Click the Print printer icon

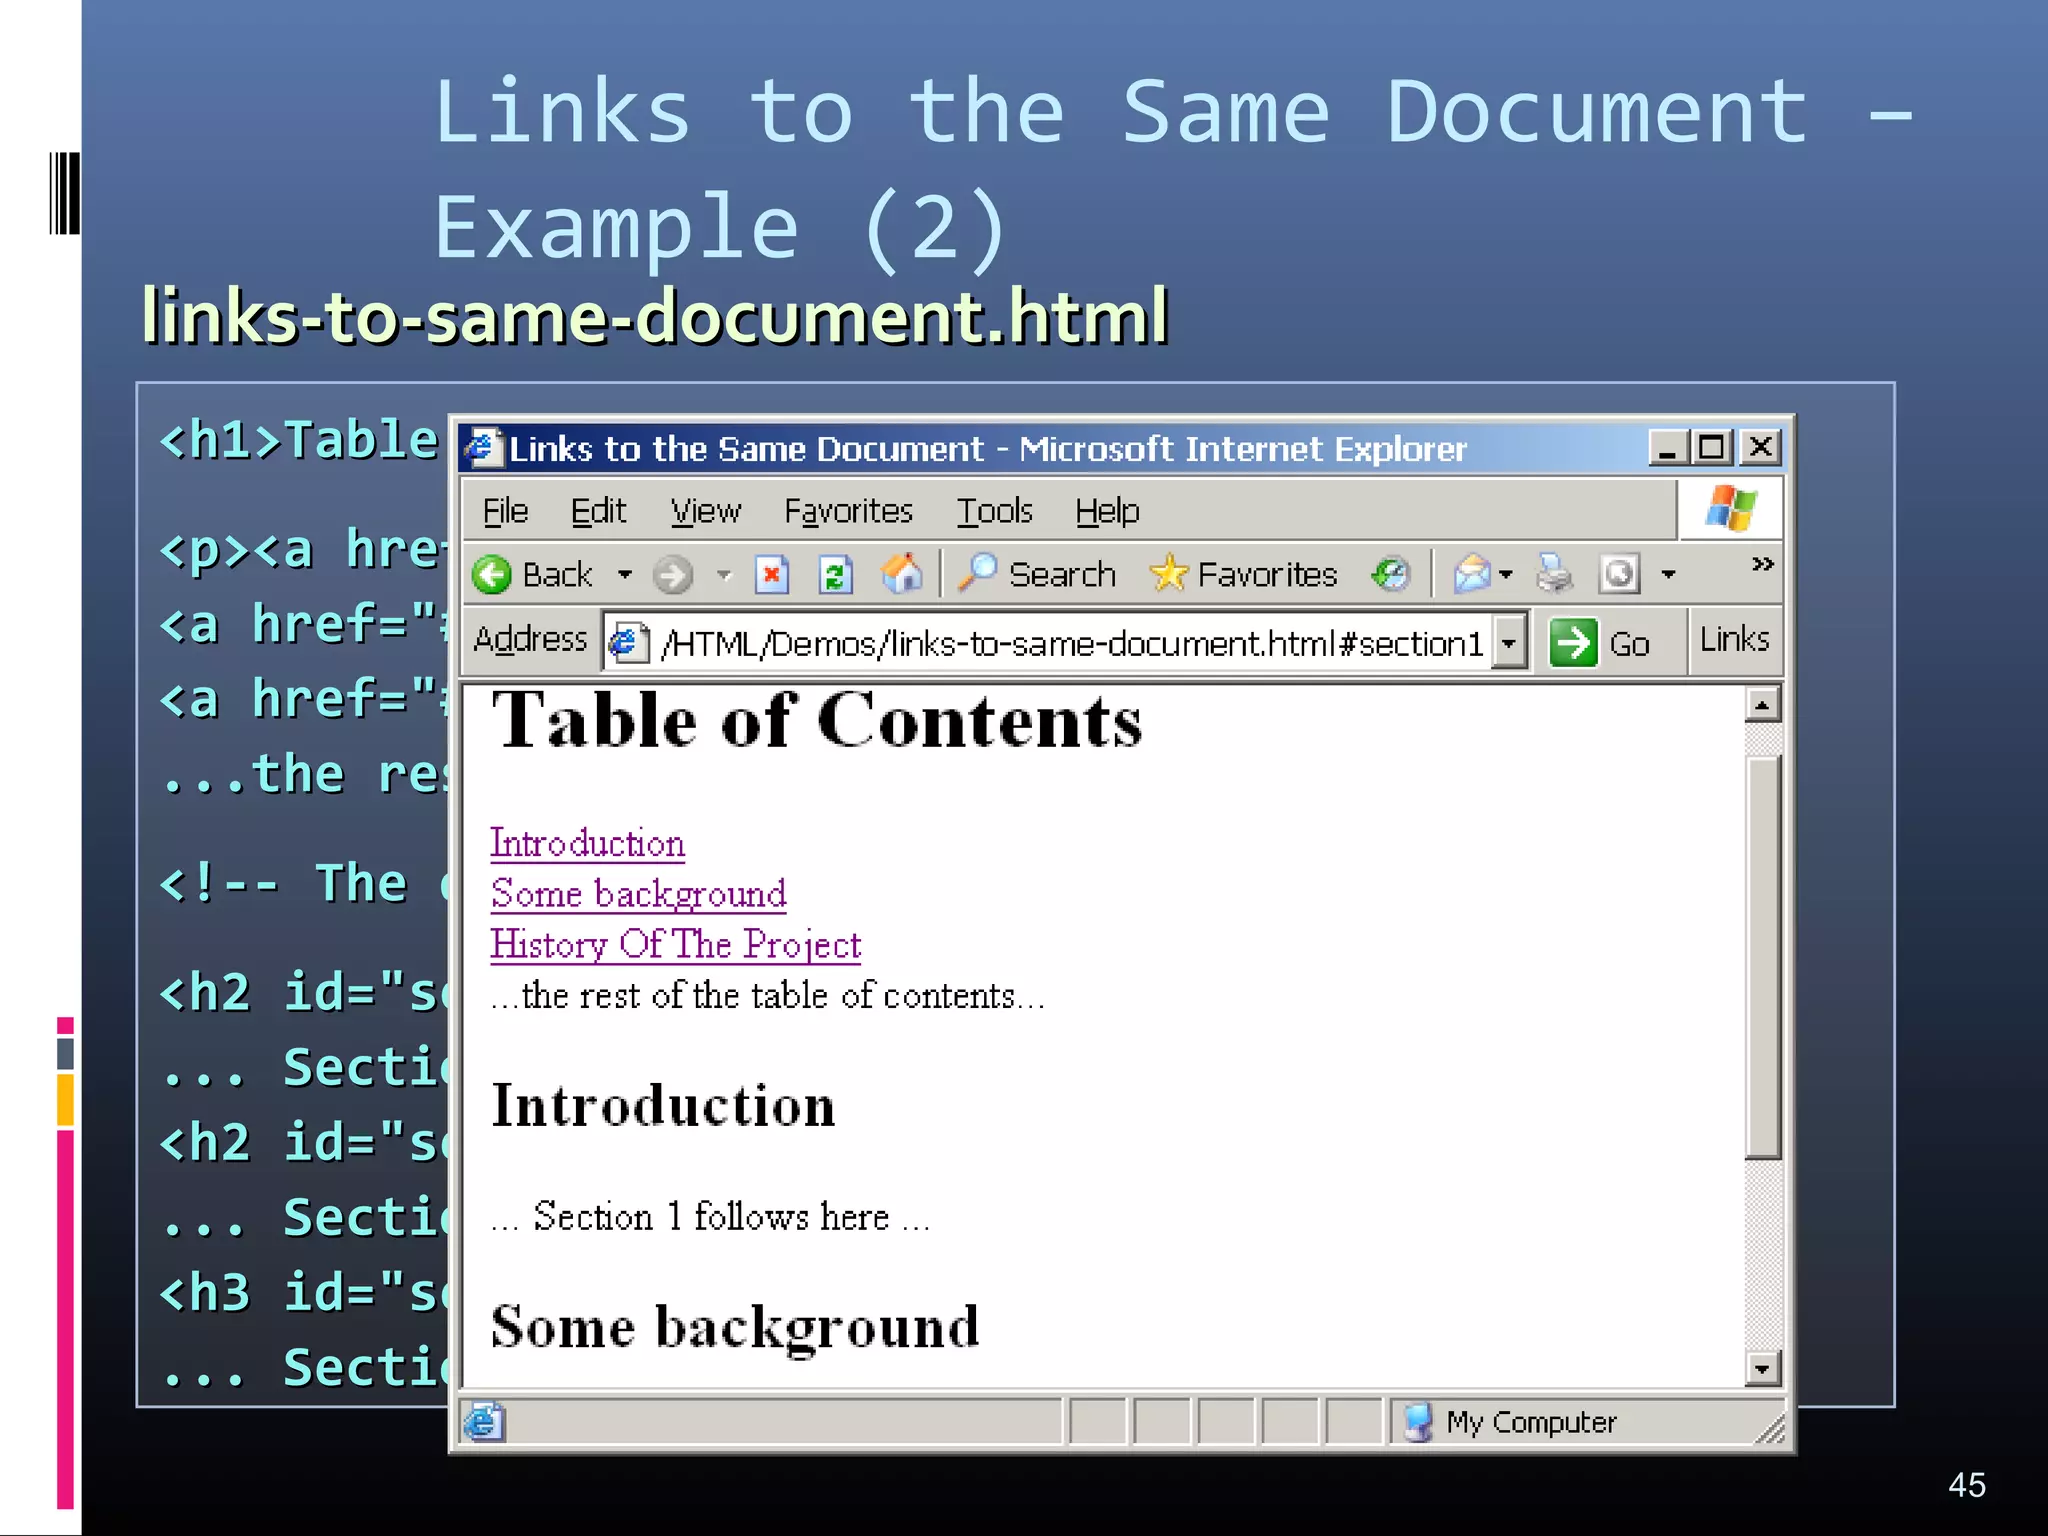click(1553, 574)
